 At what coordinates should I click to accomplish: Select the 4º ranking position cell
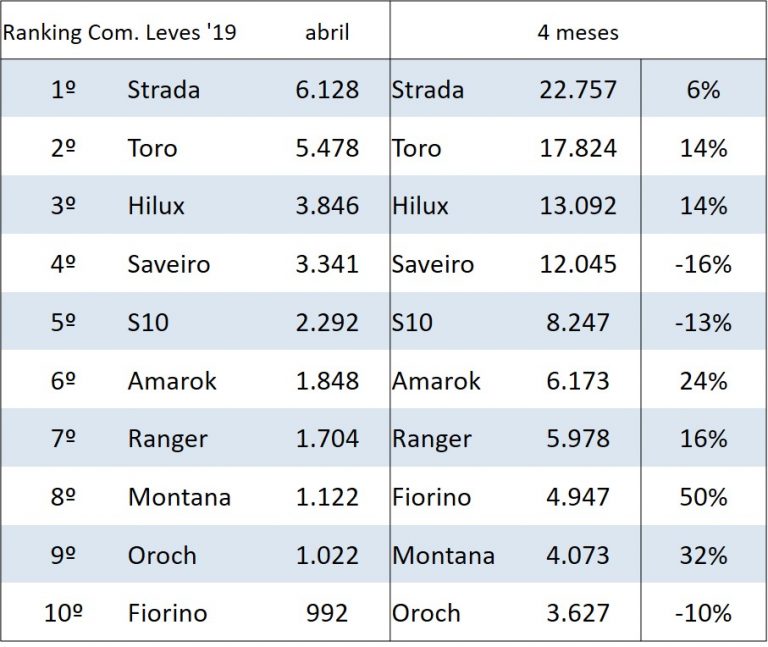[x=64, y=264]
